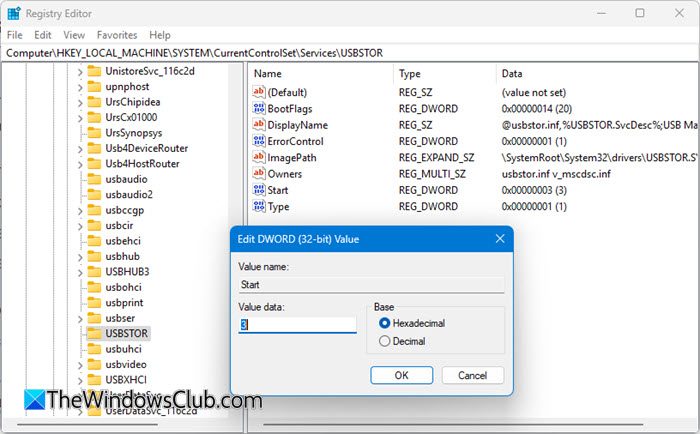Open the Favorites menu
The height and width of the screenshot is (434, 700).
pyautogui.click(x=117, y=35)
